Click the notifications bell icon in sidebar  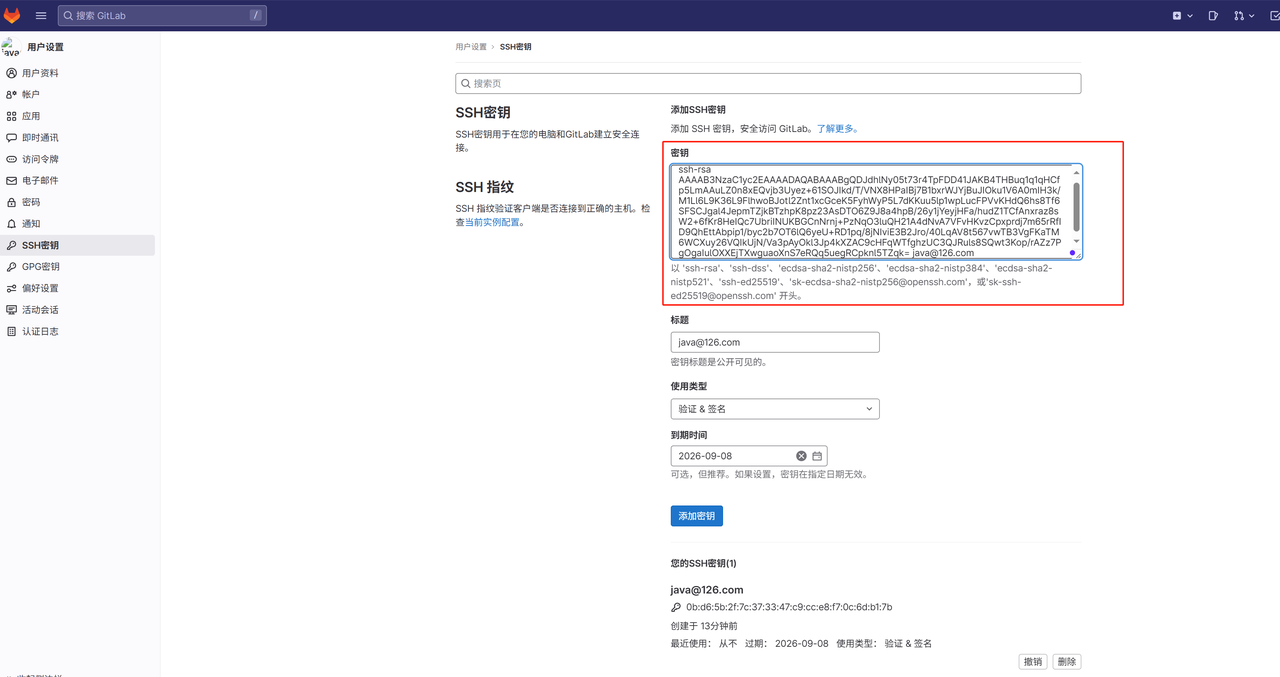[12, 224]
